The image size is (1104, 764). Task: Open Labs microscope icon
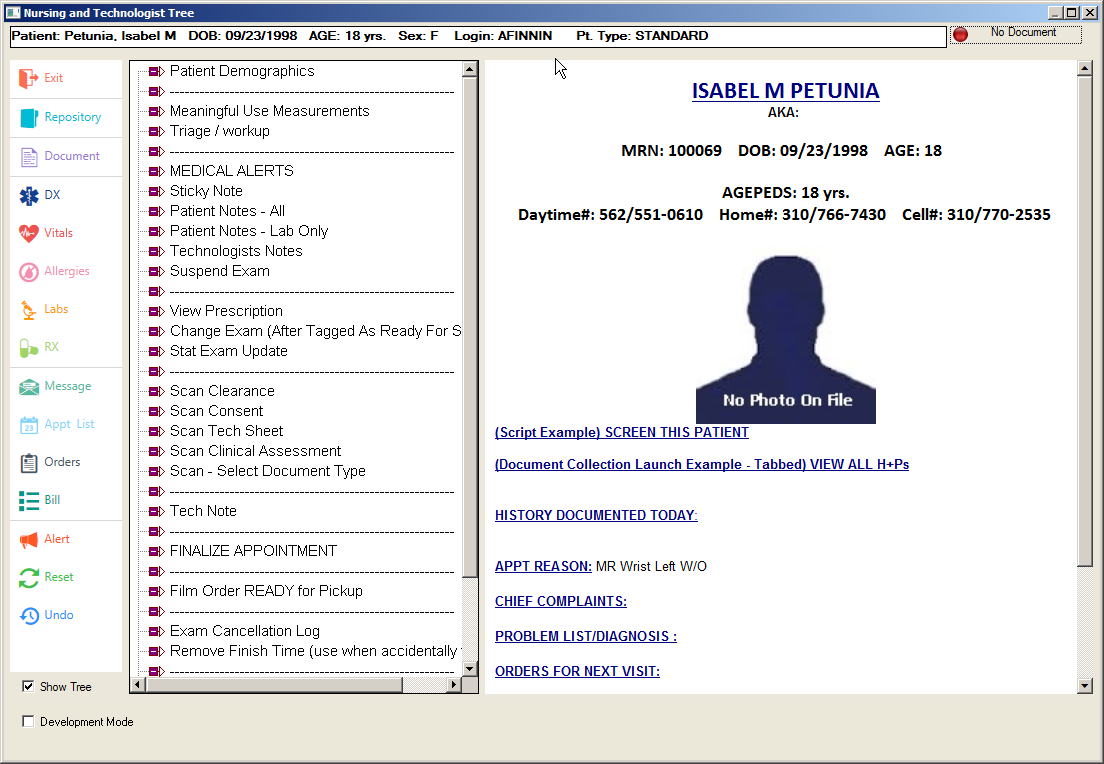28,310
